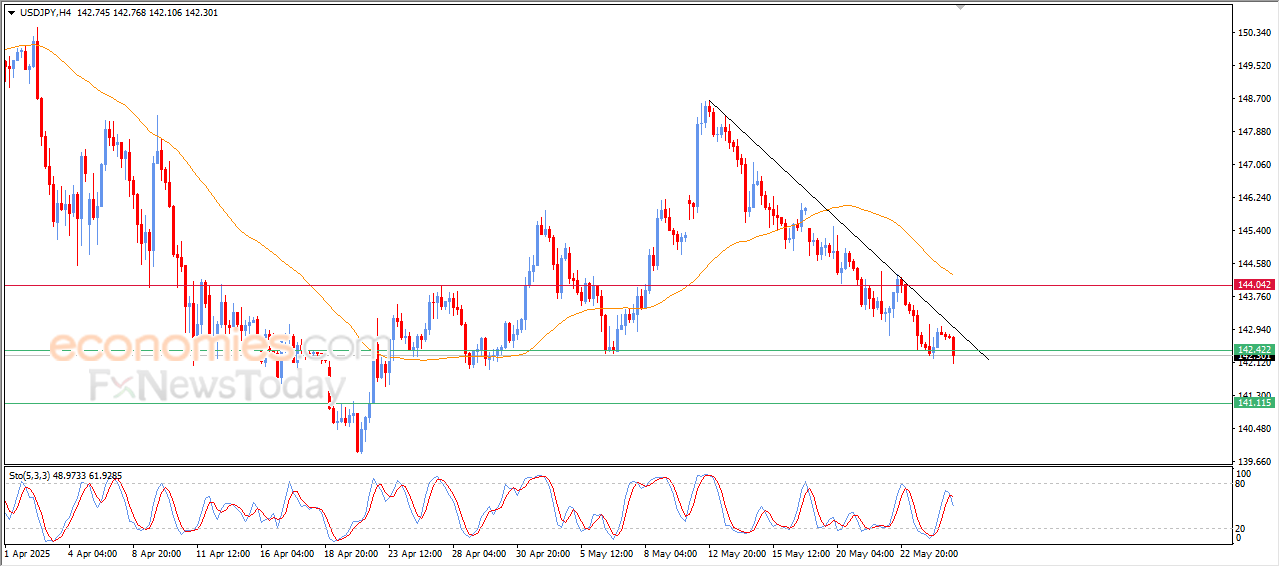Click the 143.760 price axis label
1280x567 pixels.
point(1256,297)
